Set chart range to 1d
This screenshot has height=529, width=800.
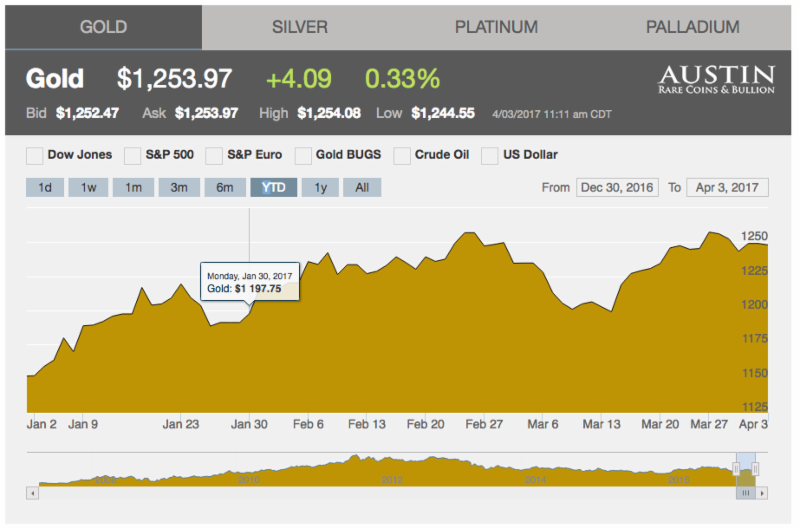coord(45,188)
